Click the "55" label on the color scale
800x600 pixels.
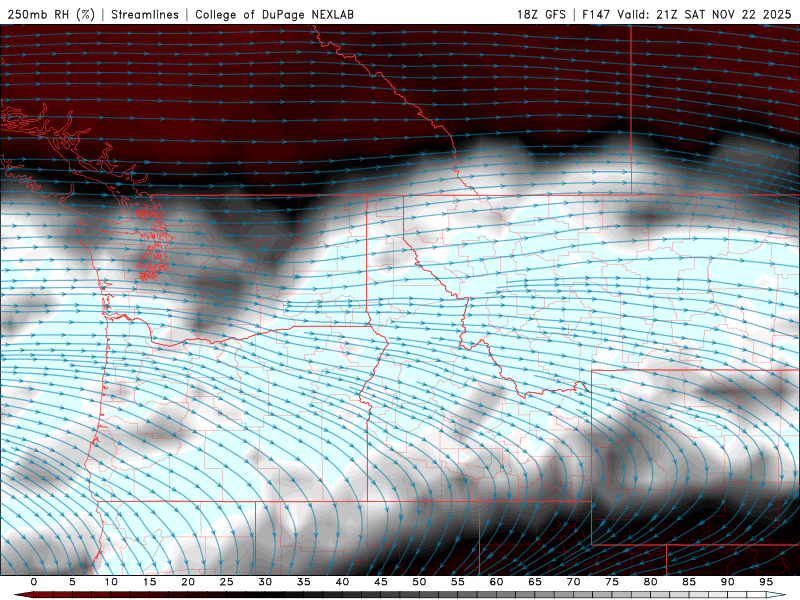458,582
